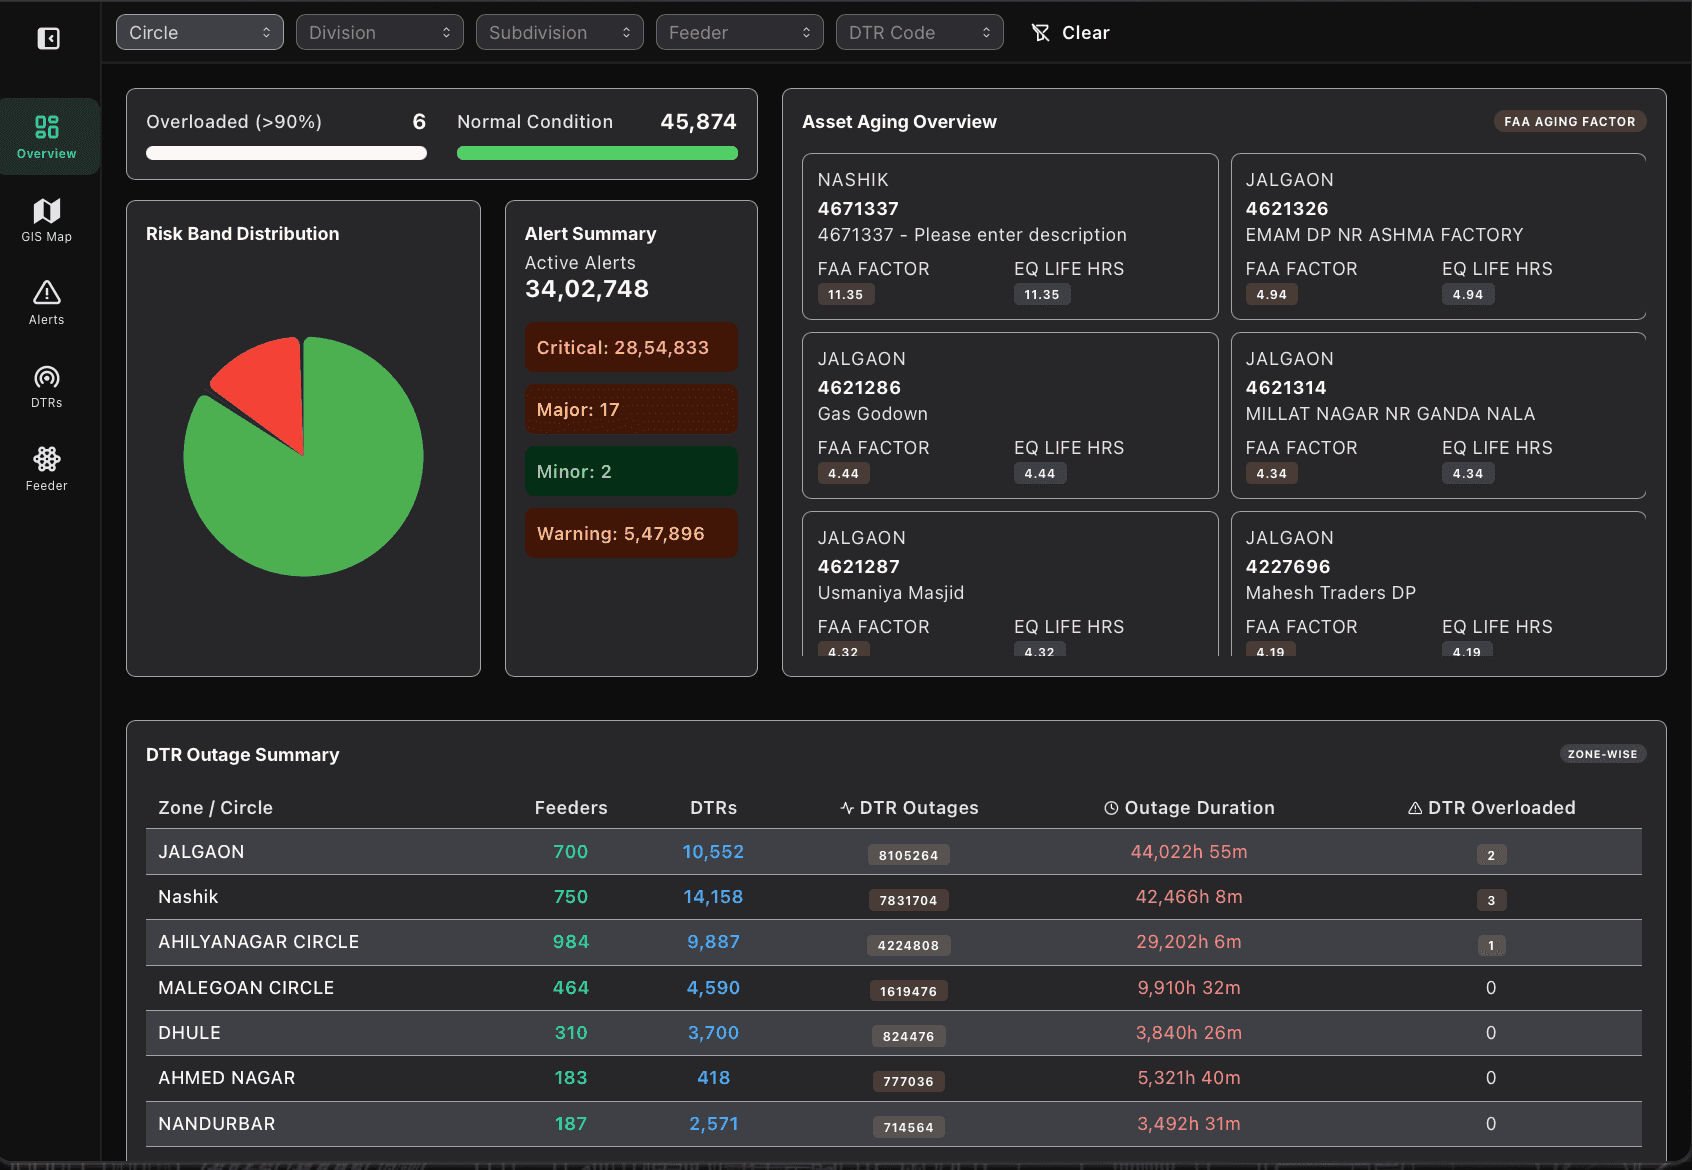The width and height of the screenshot is (1692, 1170).
Task: Select the NANDURBAR row
Action: [894, 1124]
